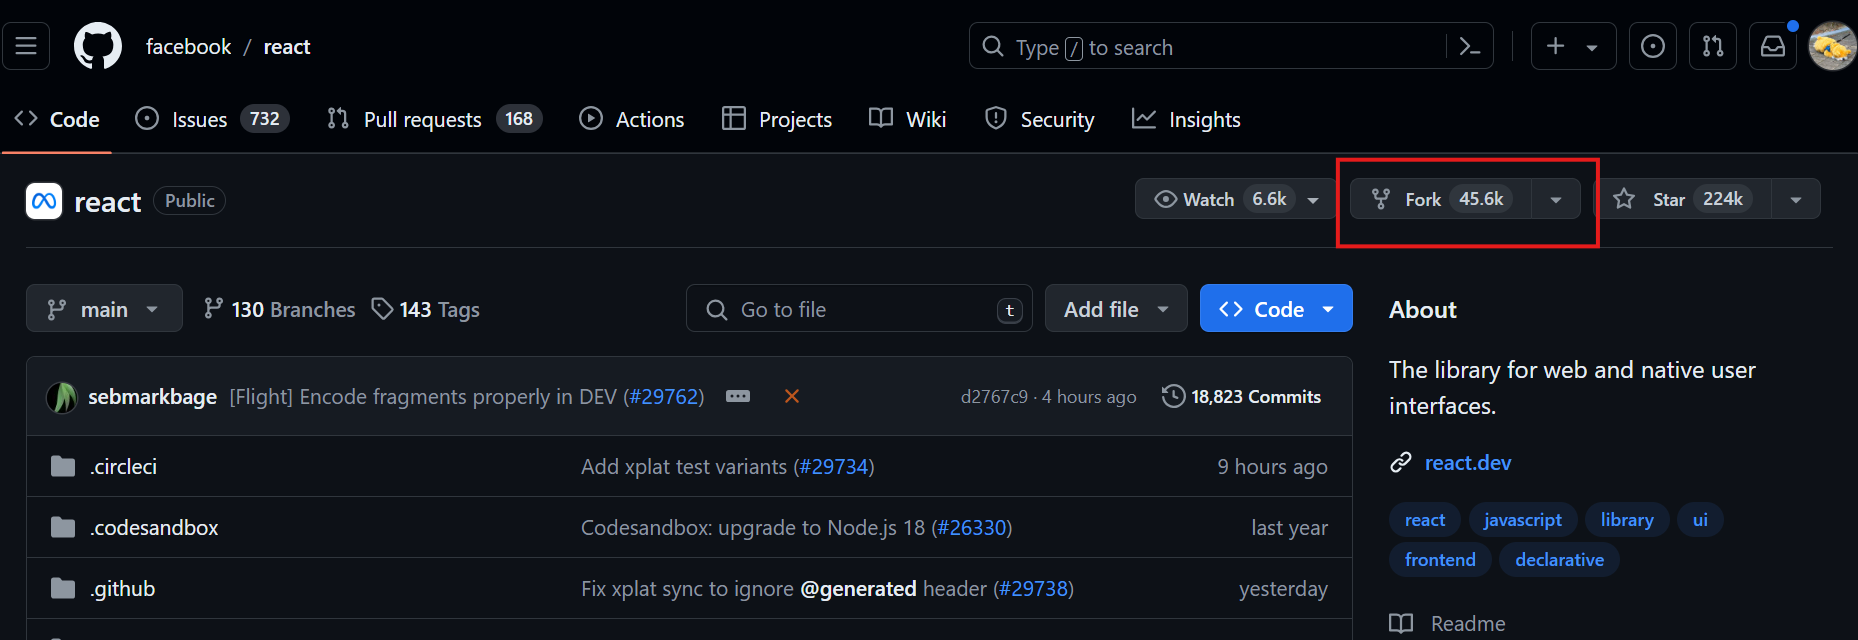1858x640 pixels.
Task: Open the star lists dropdown arrow
Action: [x=1795, y=199]
